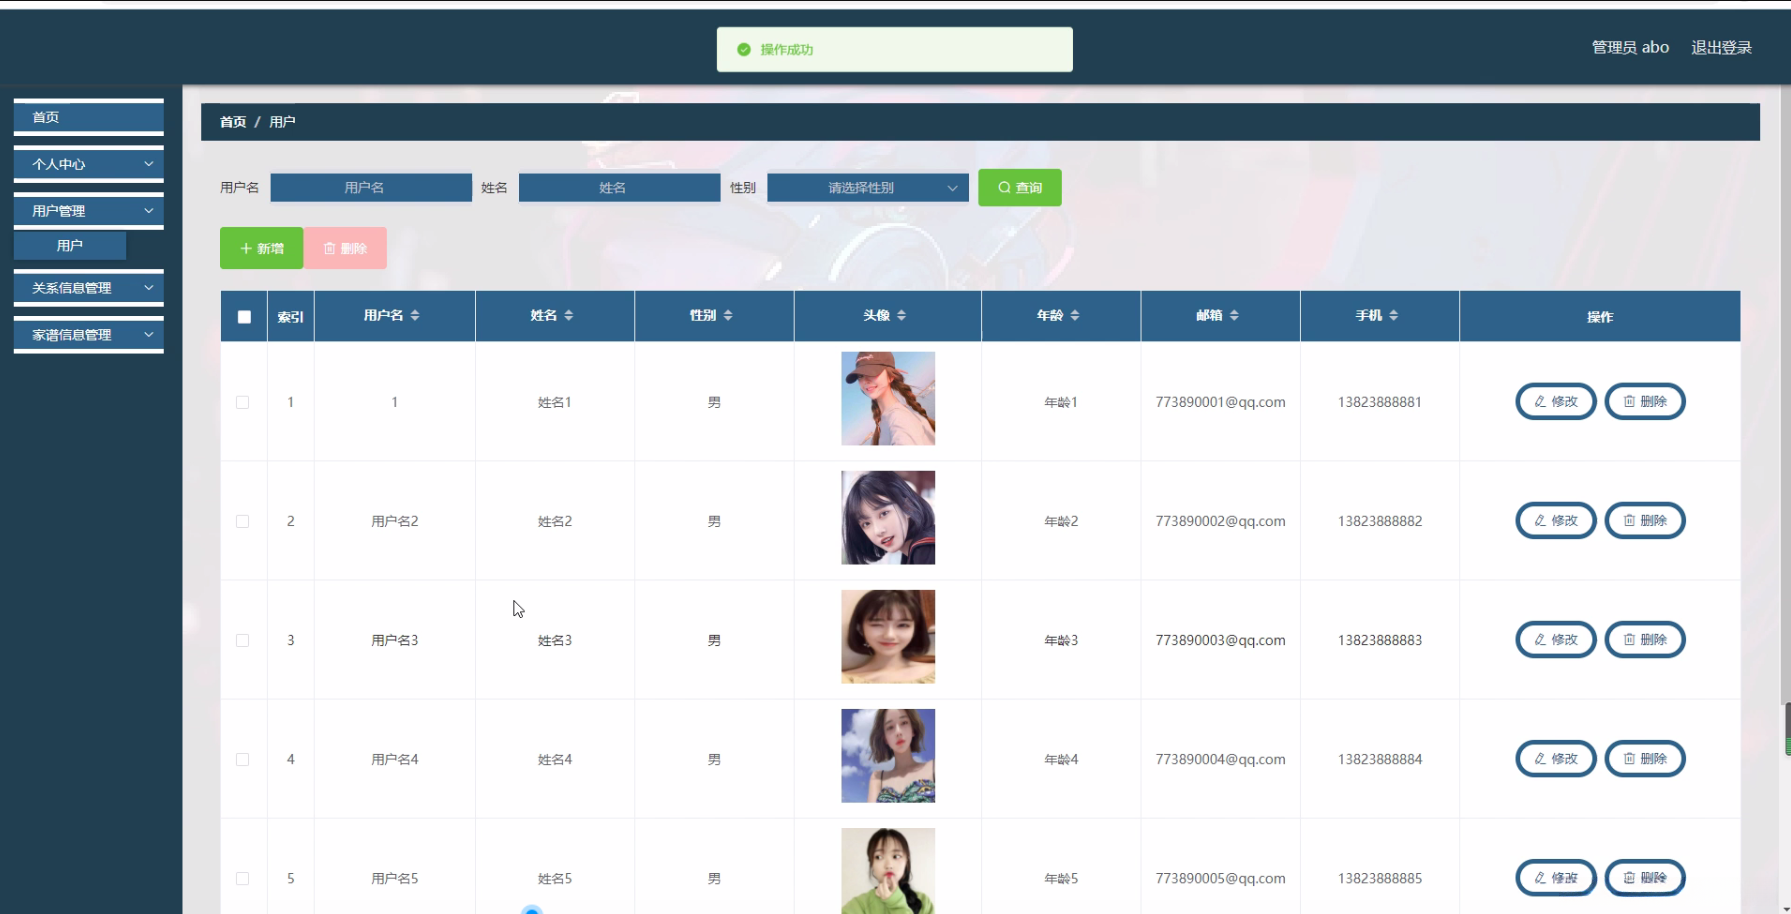Screen dimensions: 1791x914
Task: Tick the checkbox for row 用户名2
Action: point(242,521)
